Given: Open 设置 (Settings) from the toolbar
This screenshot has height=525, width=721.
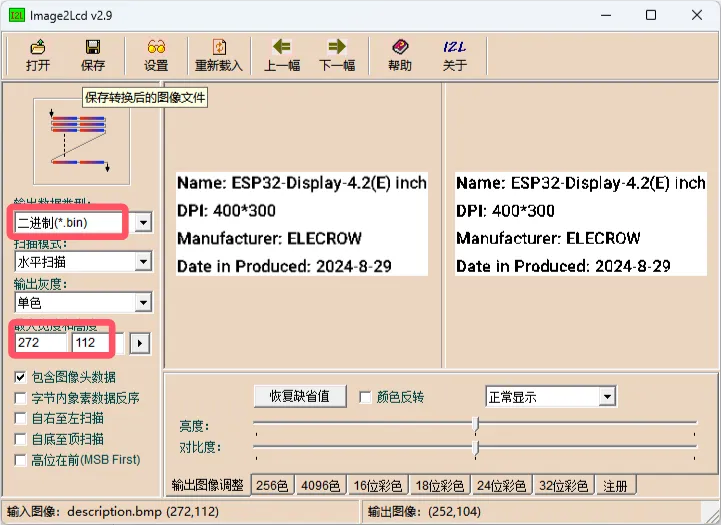Looking at the screenshot, I should pyautogui.click(x=156, y=47).
